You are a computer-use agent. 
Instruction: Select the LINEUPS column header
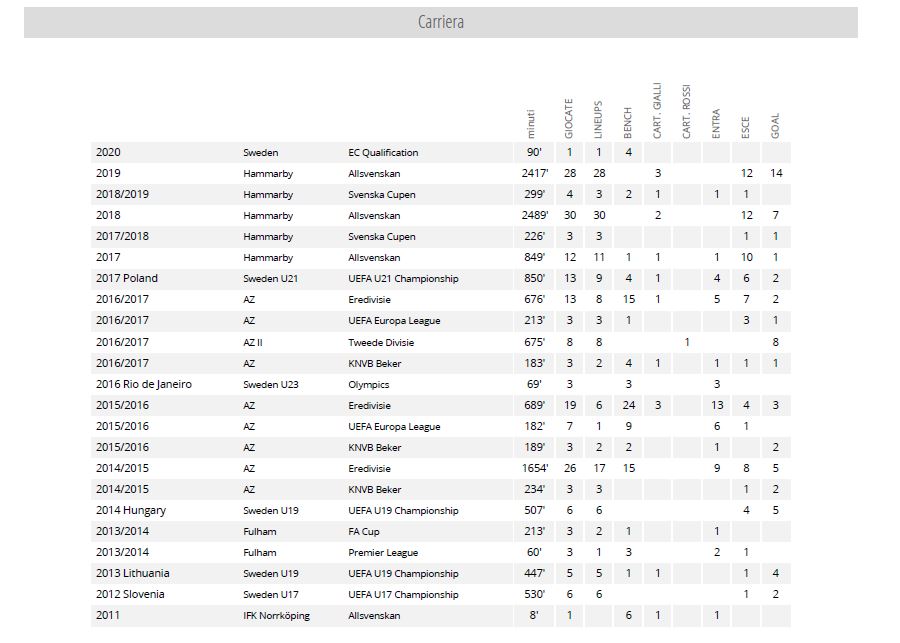click(x=598, y=120)
